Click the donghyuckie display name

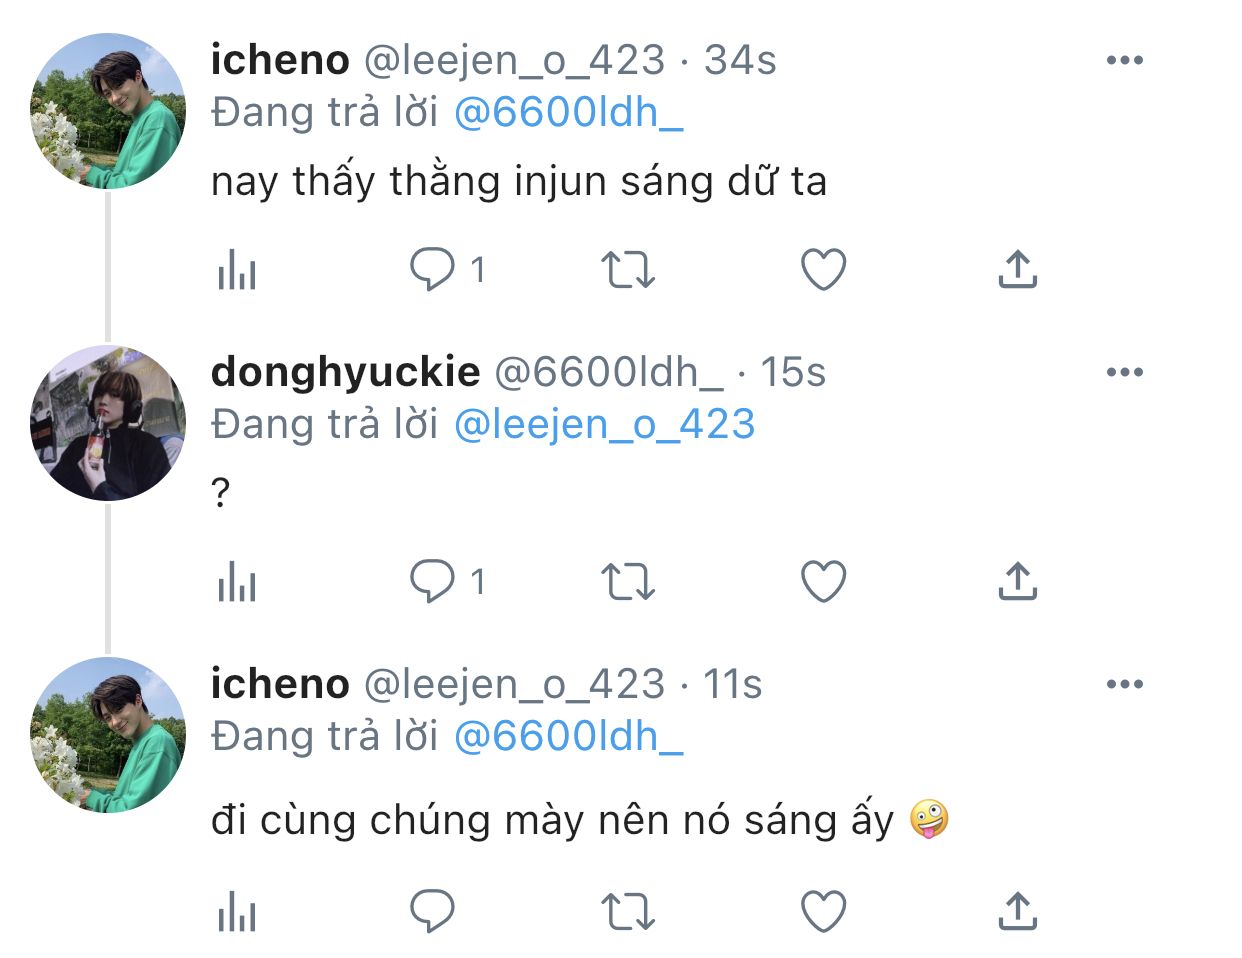(345, 373)
